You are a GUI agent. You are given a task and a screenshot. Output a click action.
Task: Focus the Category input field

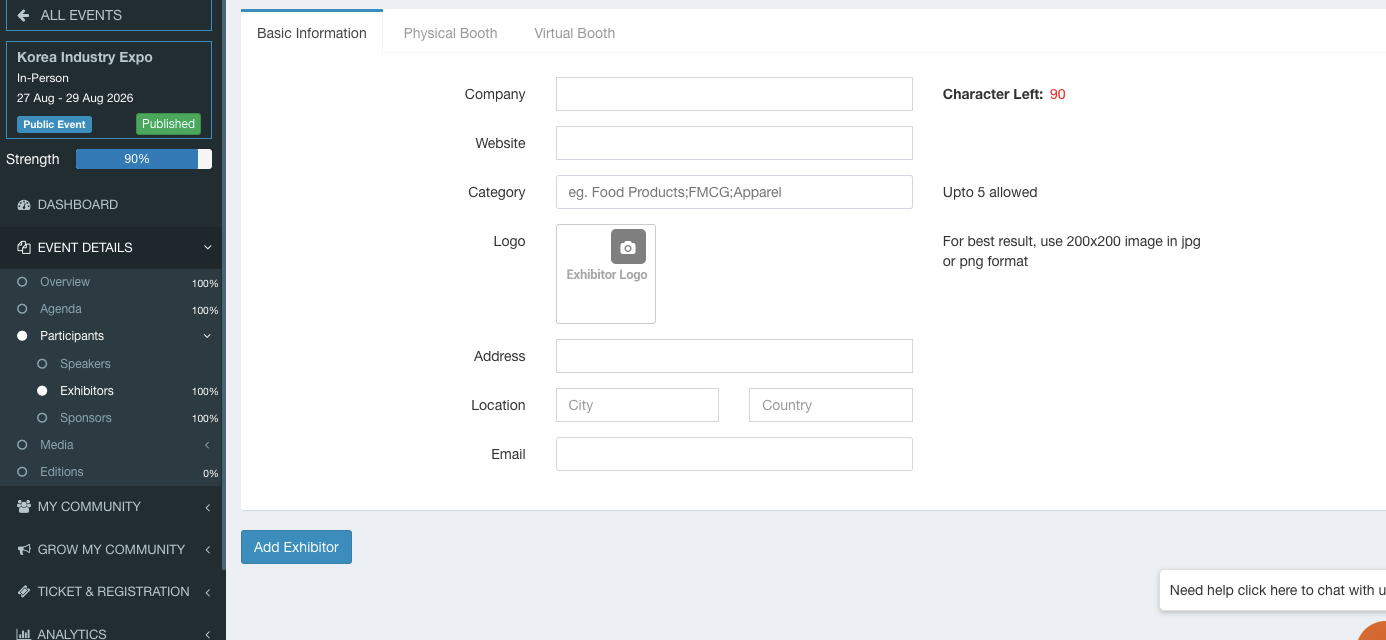734,192
